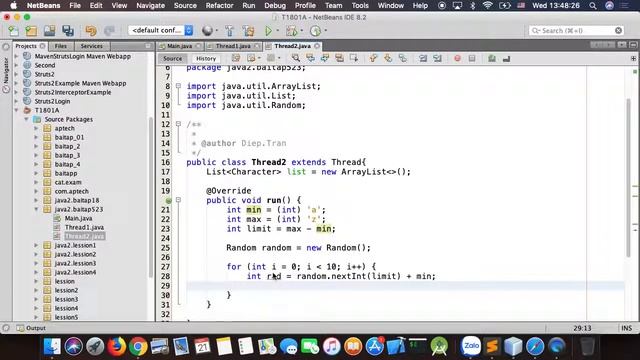
Task: Click Shift Line Right editor icon
Action: pos(438,59)
